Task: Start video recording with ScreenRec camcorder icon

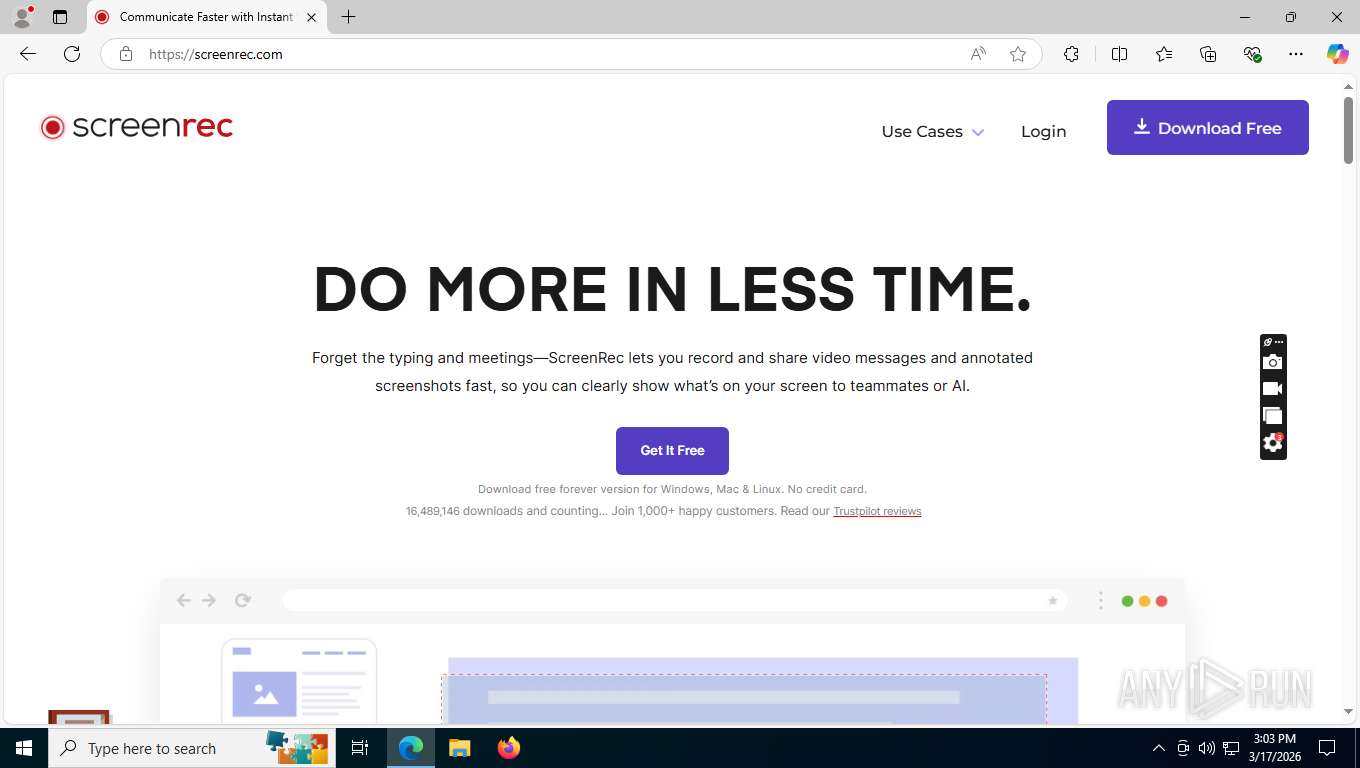Action: (1272, 389)
